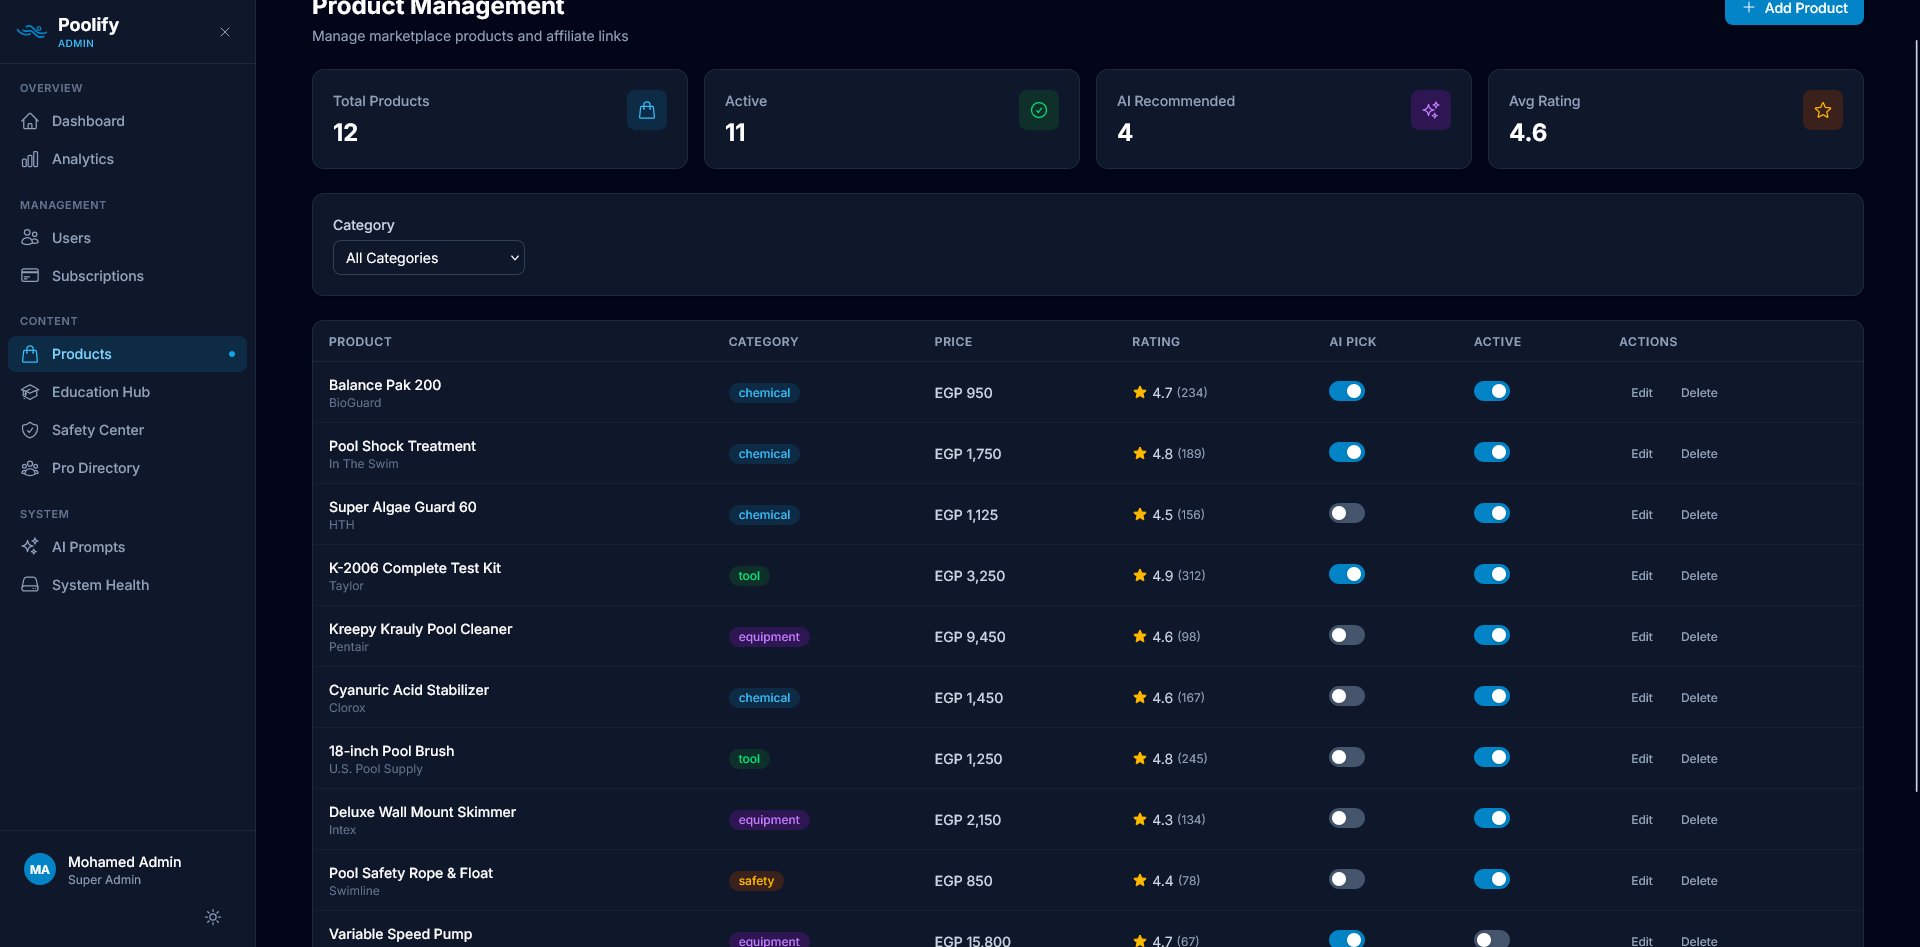Click the star icon for K-2006 Complete Test Kit
This screenshot has height=947, width=1920.
pos(1140,575)
